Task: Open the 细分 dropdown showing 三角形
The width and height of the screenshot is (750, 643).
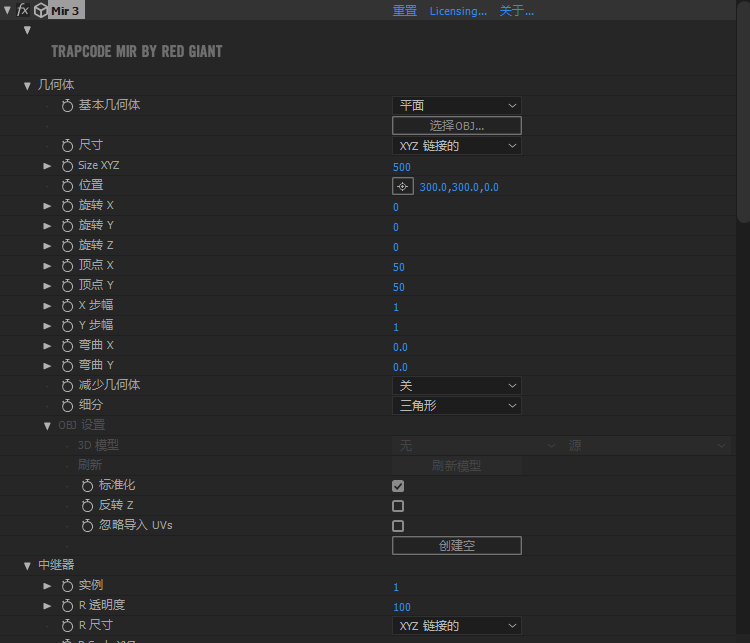Action: click(x=457, y=406)
